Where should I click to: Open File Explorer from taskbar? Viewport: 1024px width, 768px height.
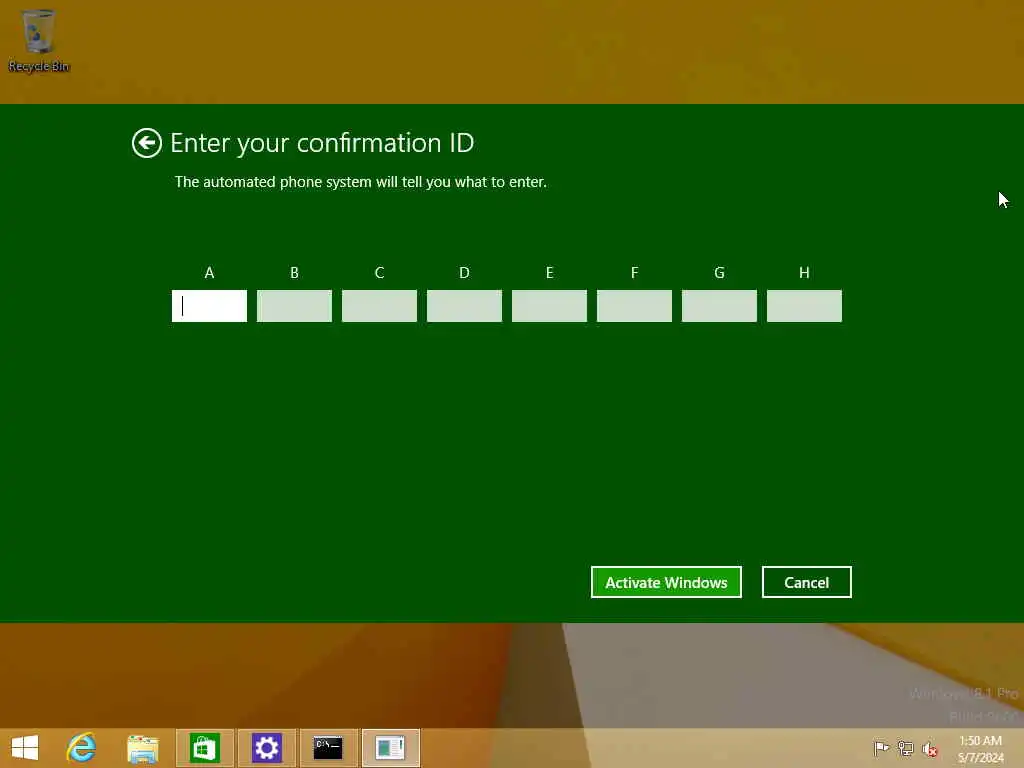143,748
